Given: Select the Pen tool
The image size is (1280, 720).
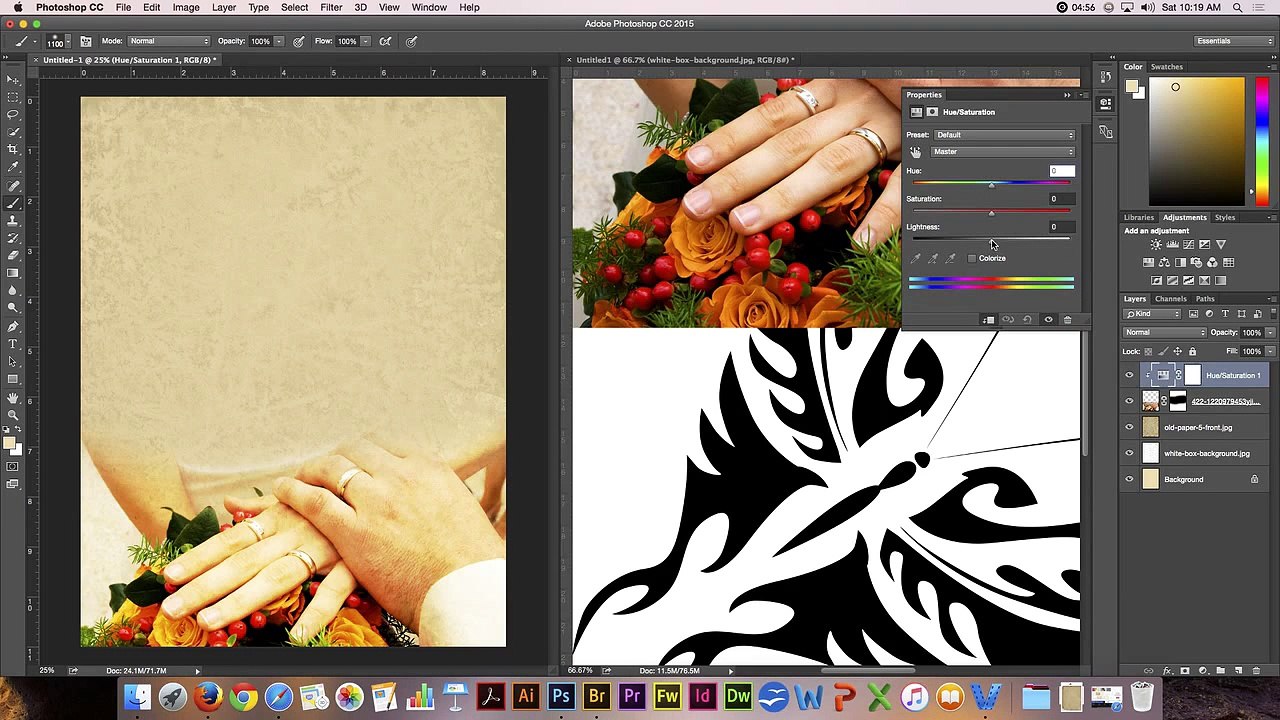Looking at the screenshot, I should 13,326.
